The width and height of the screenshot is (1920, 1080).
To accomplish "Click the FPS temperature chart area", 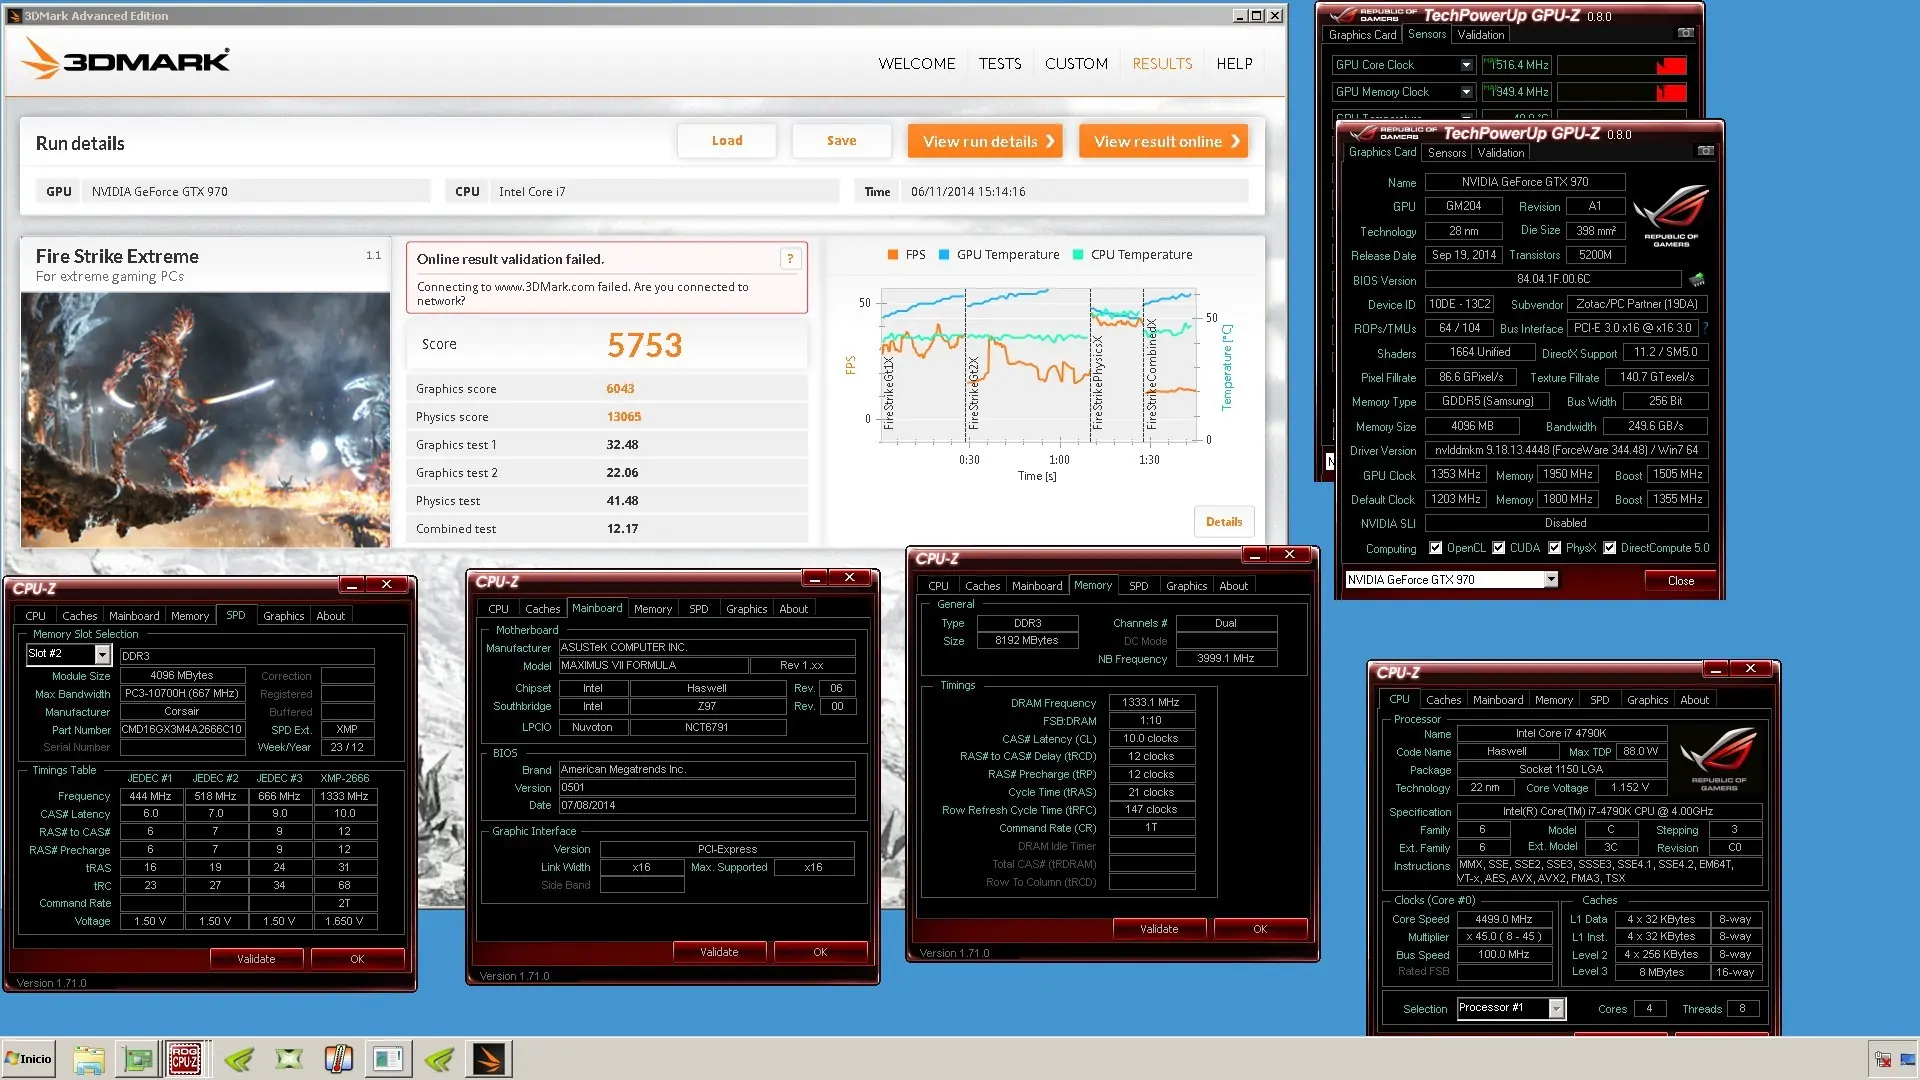I will coord(1038,365).
